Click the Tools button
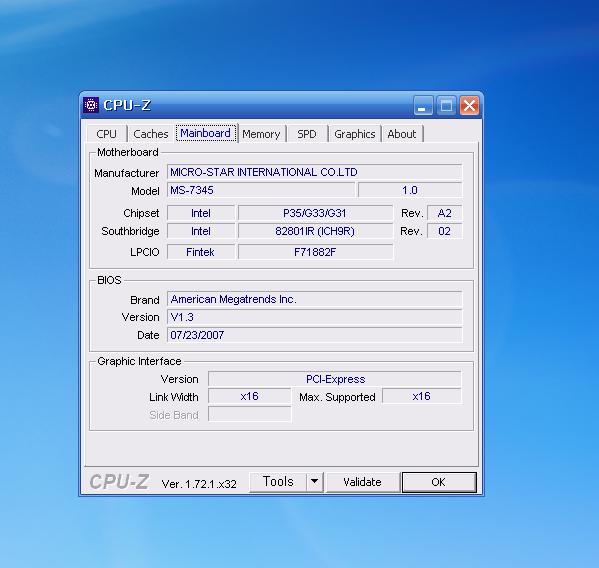The image size is (599, 568). pyautogui.click(x=278, y=482)
